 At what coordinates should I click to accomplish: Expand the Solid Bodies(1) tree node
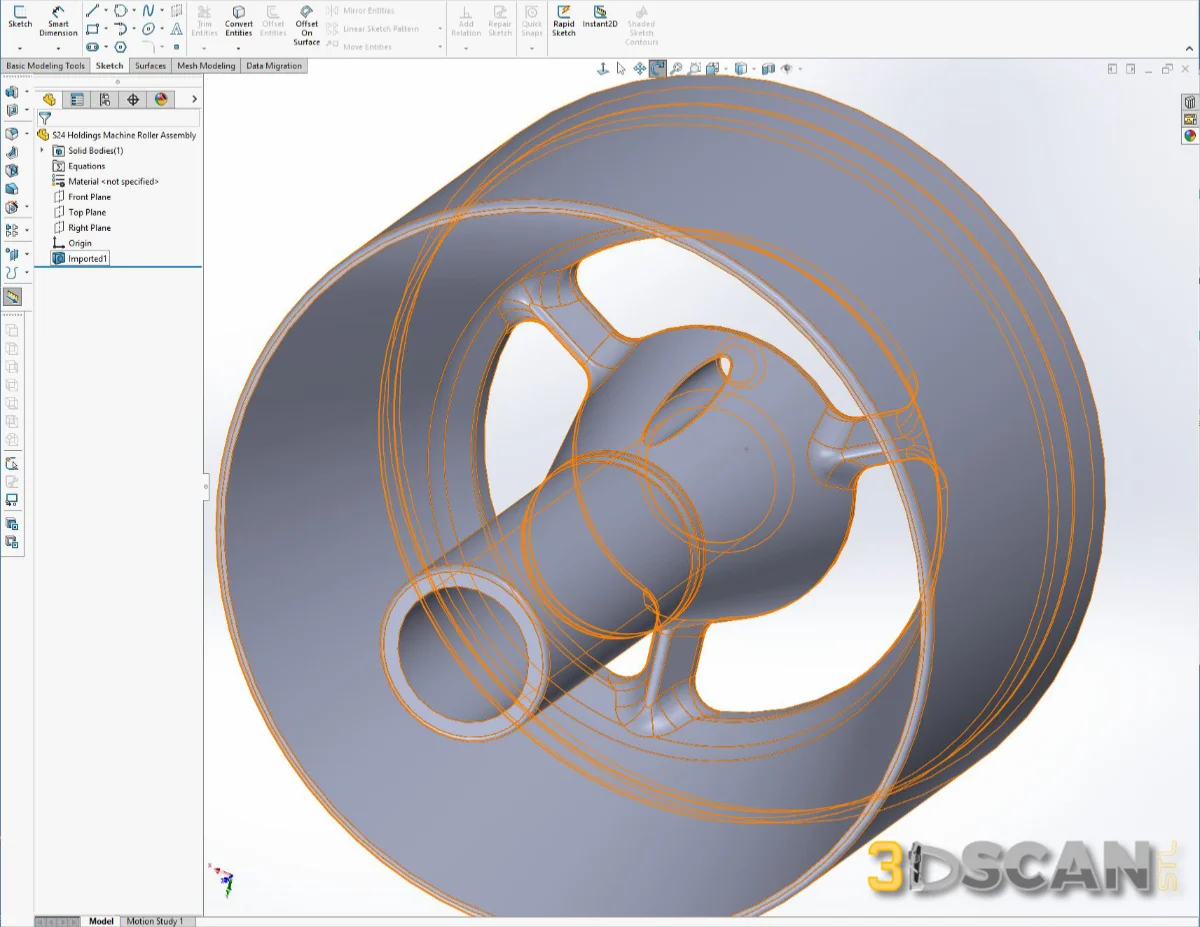pos(42,150)
